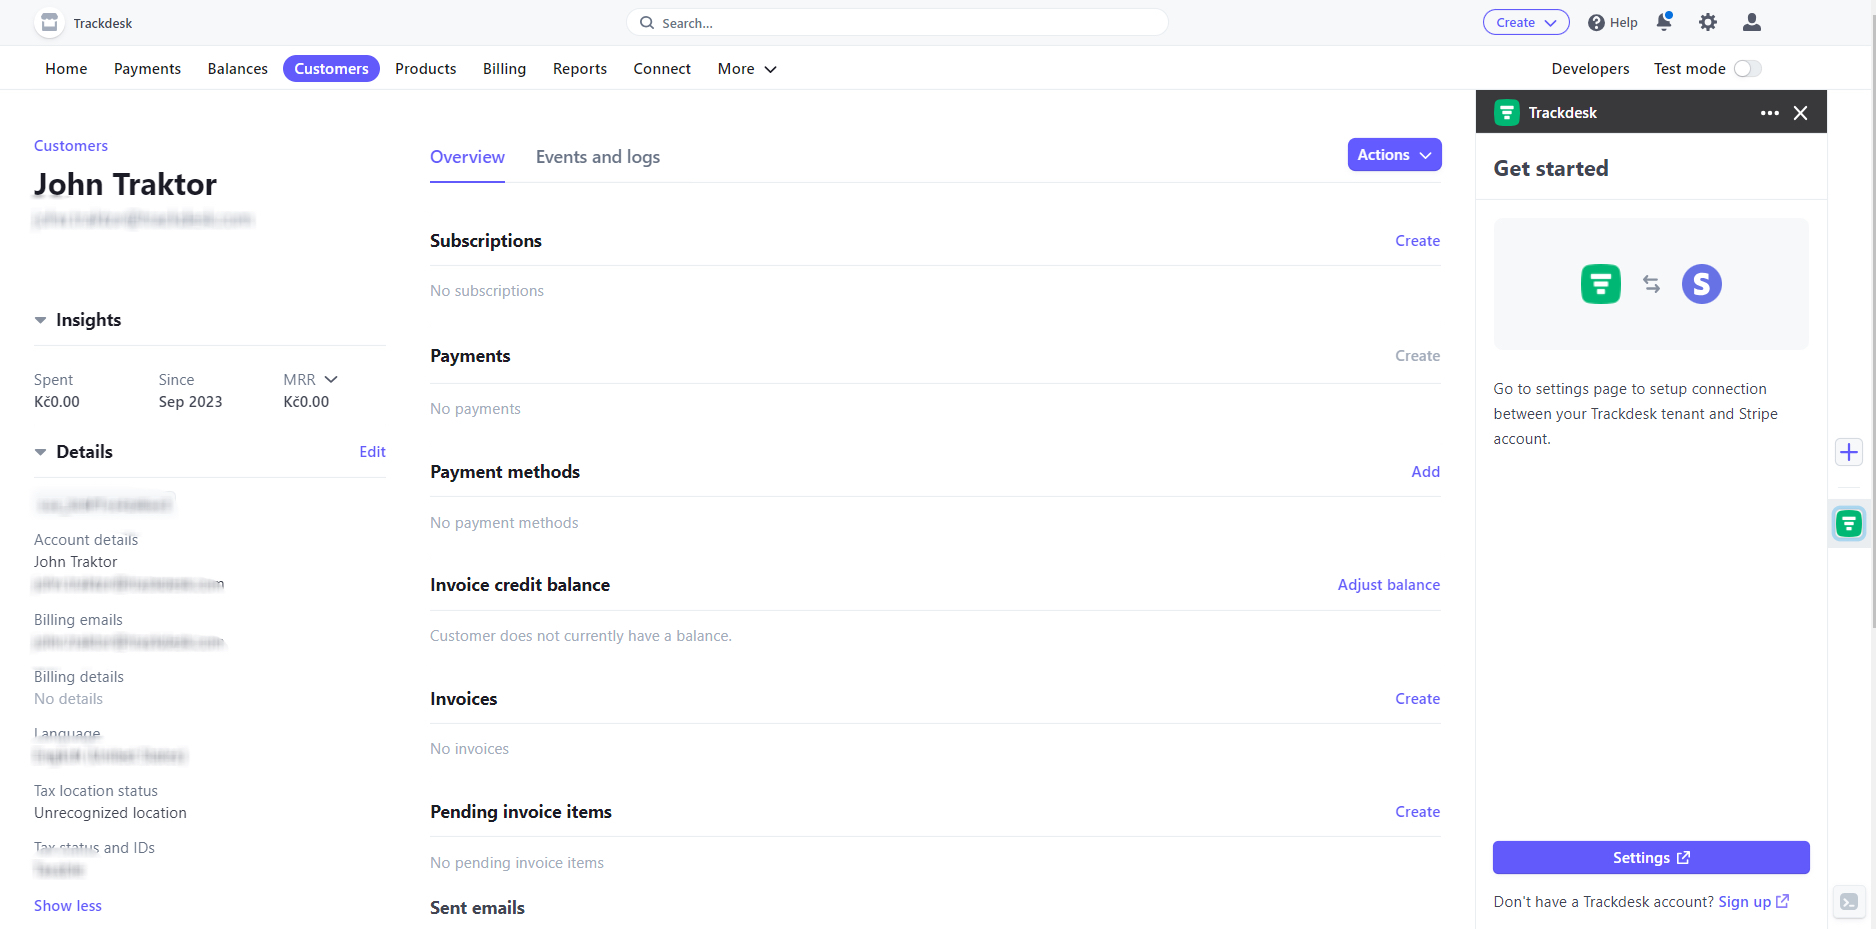Viewport: 1876px width, 929px height.
Task: Open the Actions dropdown
Action: point(1394,155)
